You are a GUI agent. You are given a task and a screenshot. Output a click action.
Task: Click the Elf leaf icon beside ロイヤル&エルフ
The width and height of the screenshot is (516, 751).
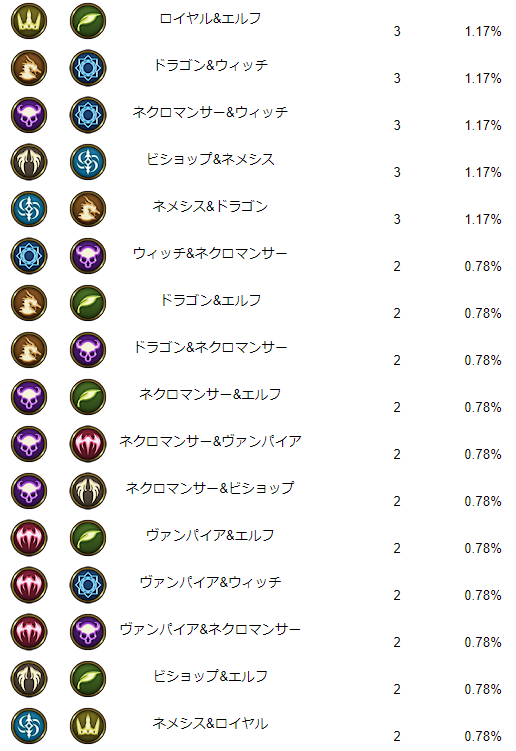88,21
